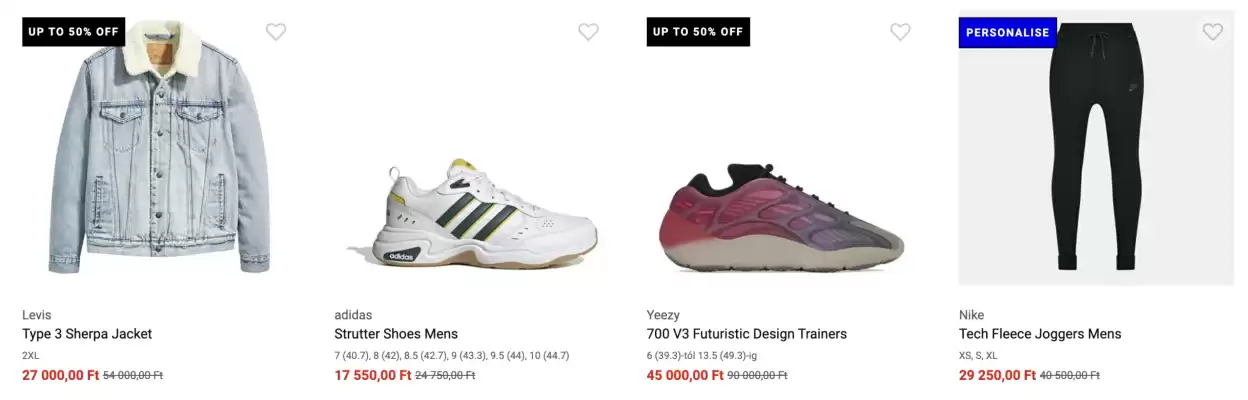Open the Yeezy 700 V3 trainer image
This screenshot has height=400, width=1248.
[781, 217]
